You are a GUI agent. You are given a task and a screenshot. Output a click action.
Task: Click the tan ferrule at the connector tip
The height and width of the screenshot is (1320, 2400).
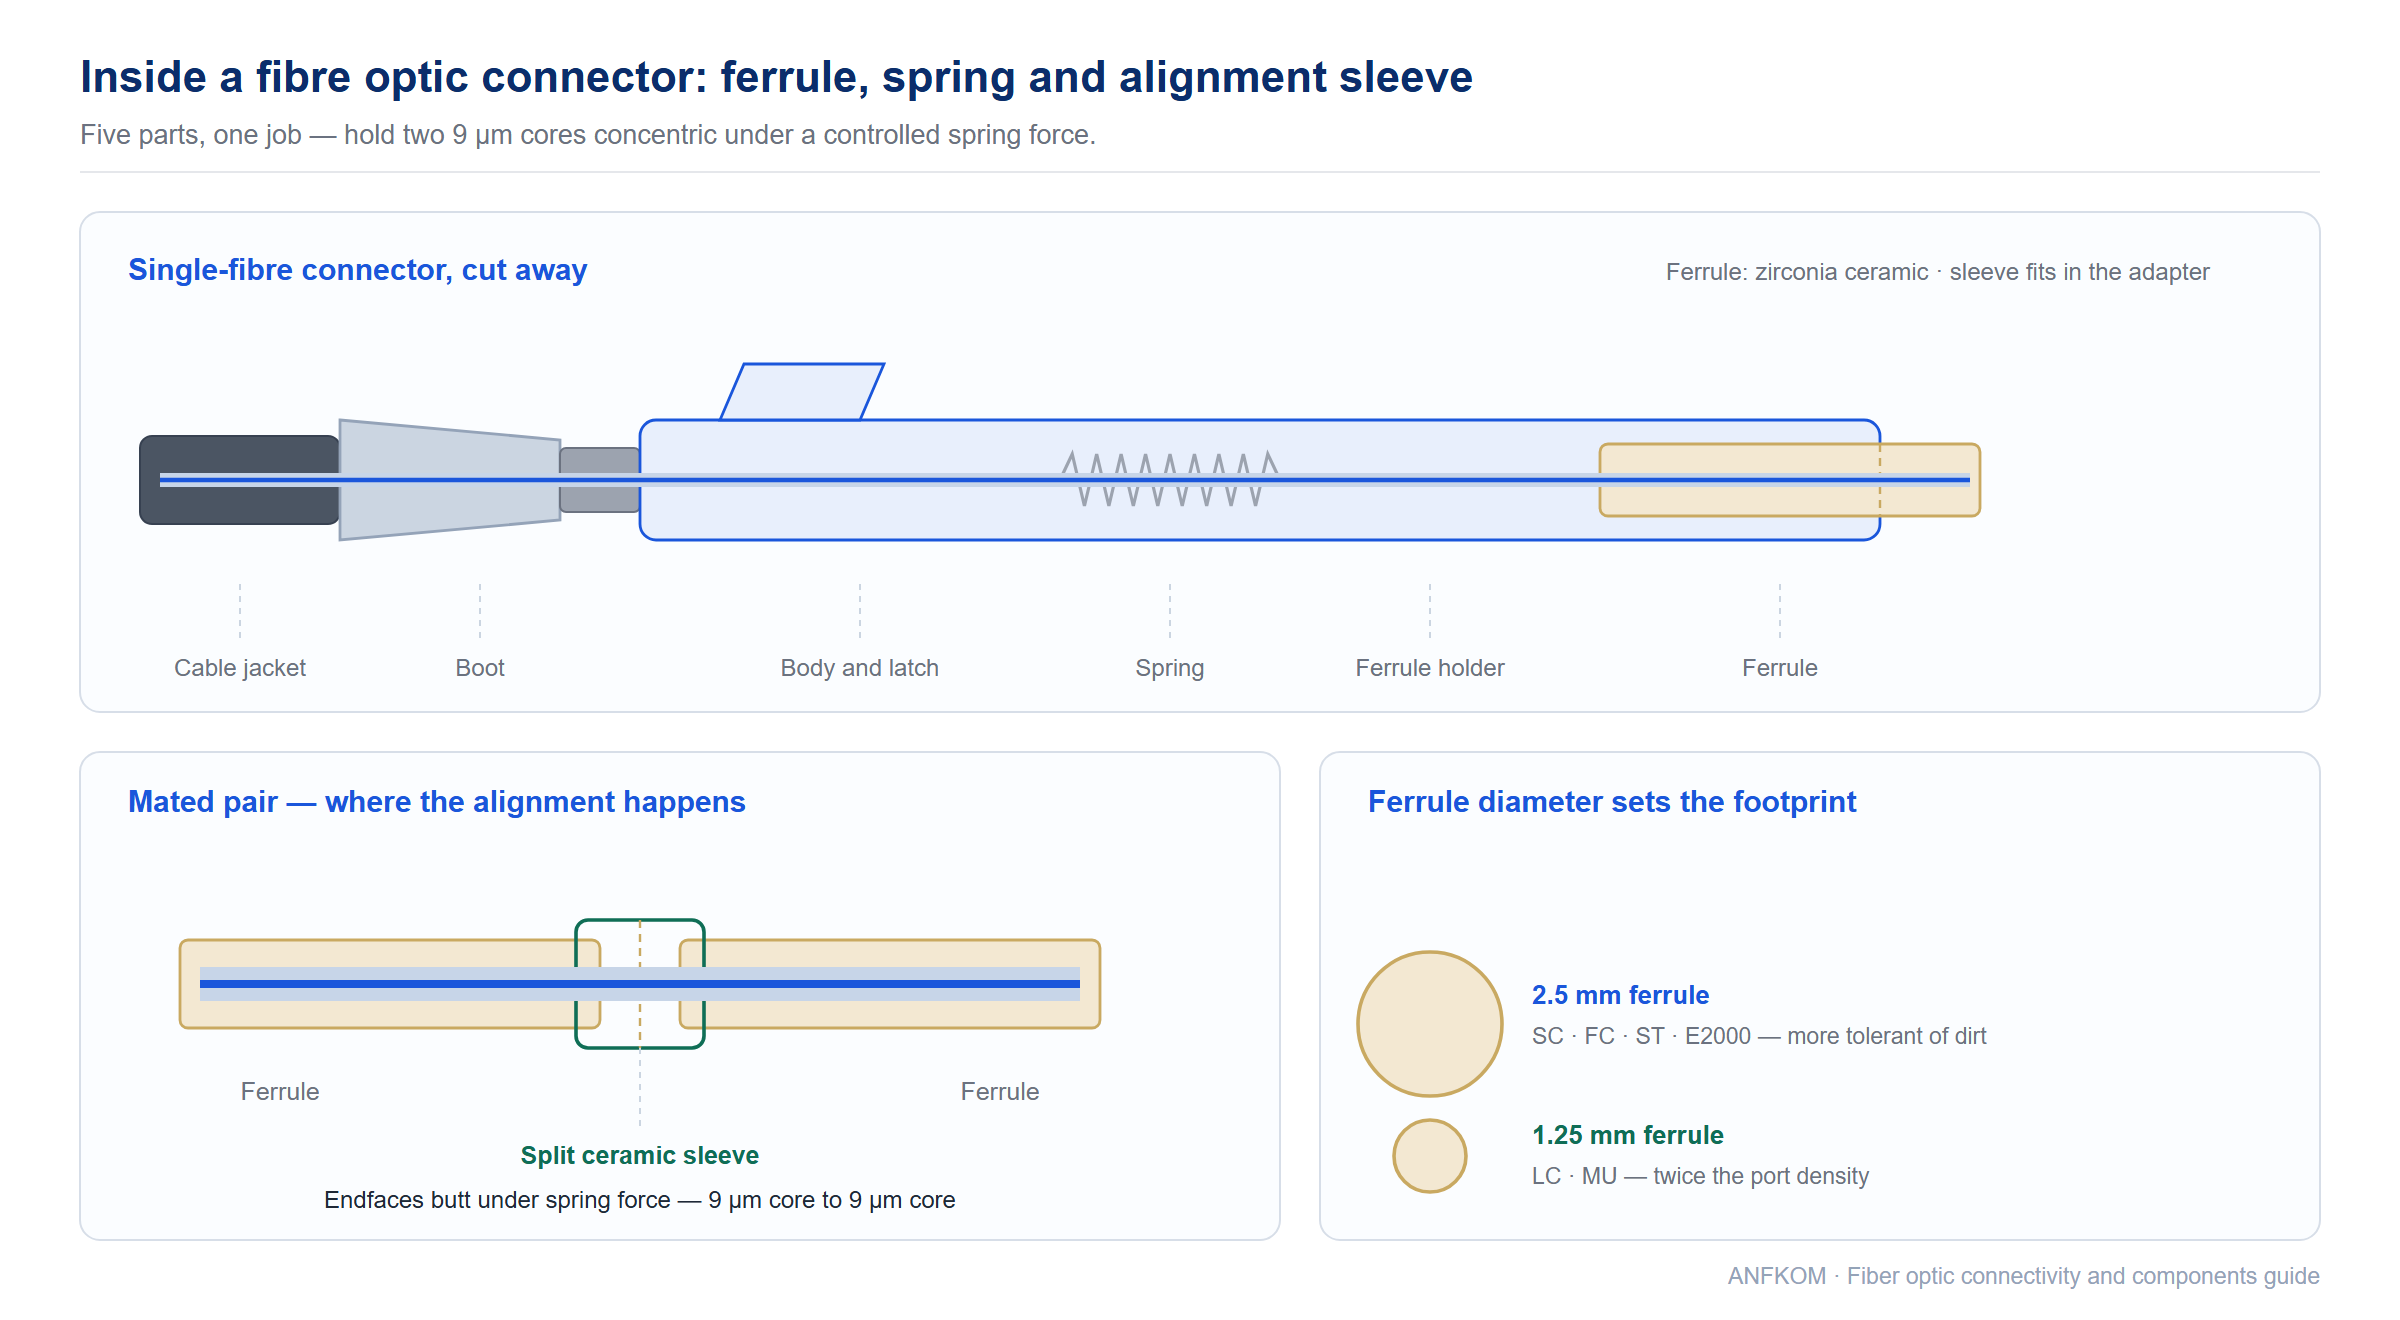pos(1790,480)
